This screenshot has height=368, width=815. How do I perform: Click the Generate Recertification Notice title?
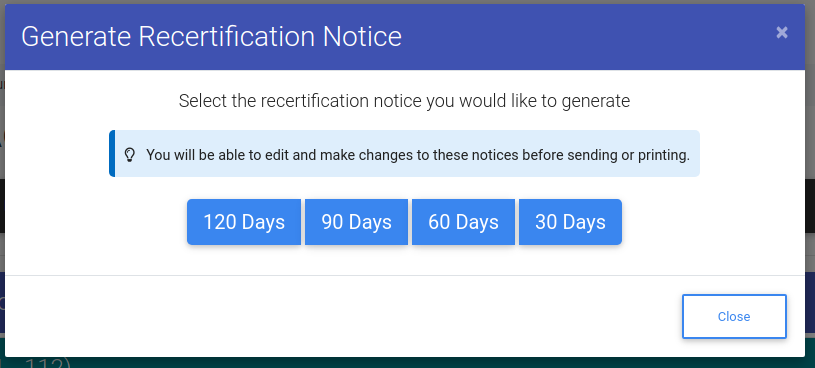pos(211,37)
